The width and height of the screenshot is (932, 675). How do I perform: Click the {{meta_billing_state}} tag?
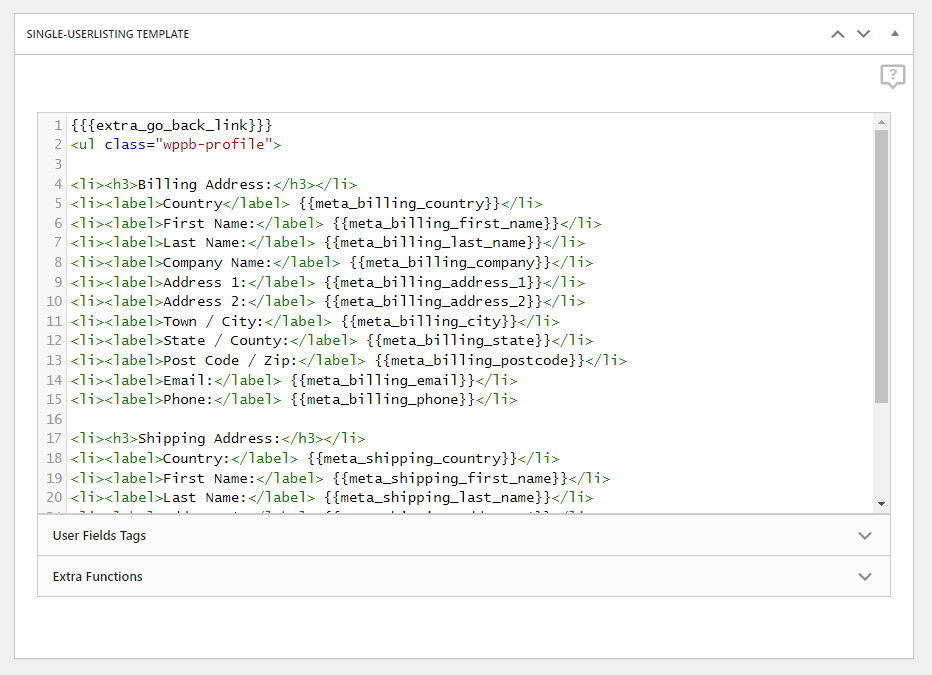pos(459,340)
